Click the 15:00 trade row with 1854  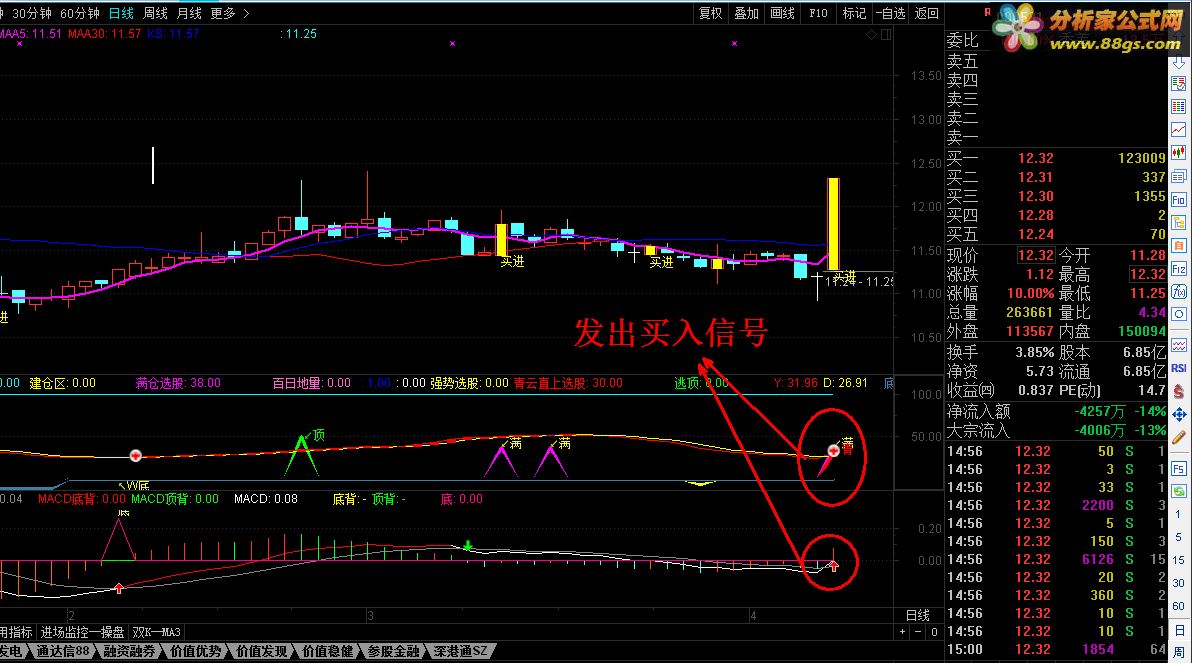(x=1055, y=649)
